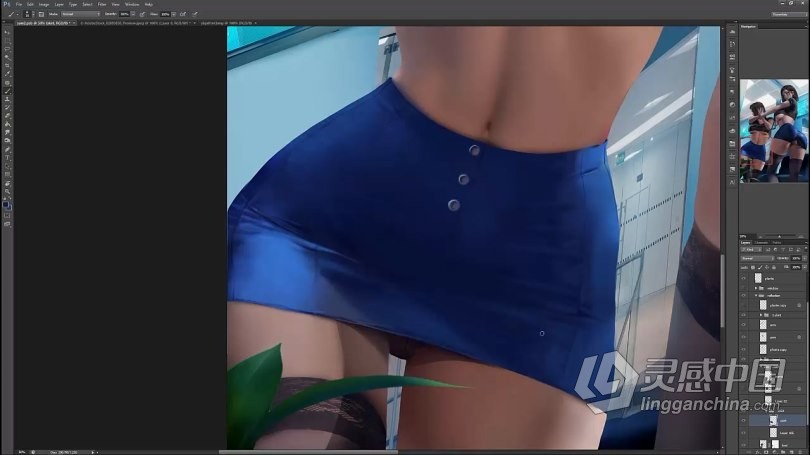Open the brush Opacity slider dropdown
810x455 pixels.
tap(133, 14)
